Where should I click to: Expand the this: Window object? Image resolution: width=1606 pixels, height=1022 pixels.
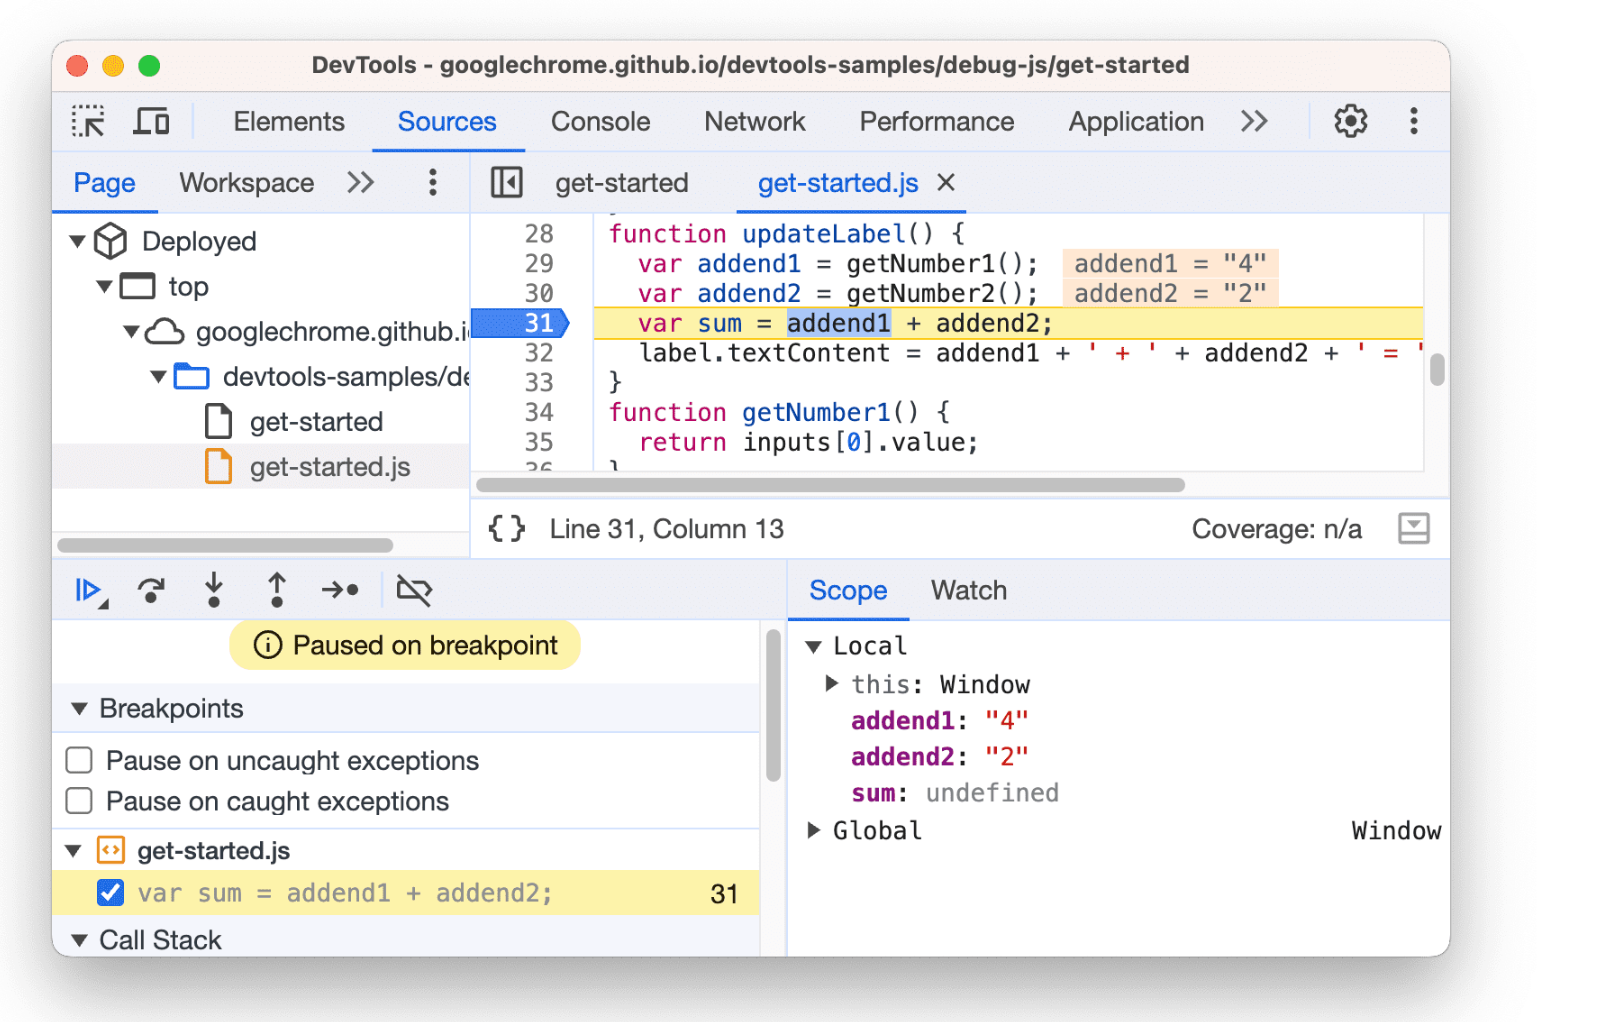click(831, 684)
